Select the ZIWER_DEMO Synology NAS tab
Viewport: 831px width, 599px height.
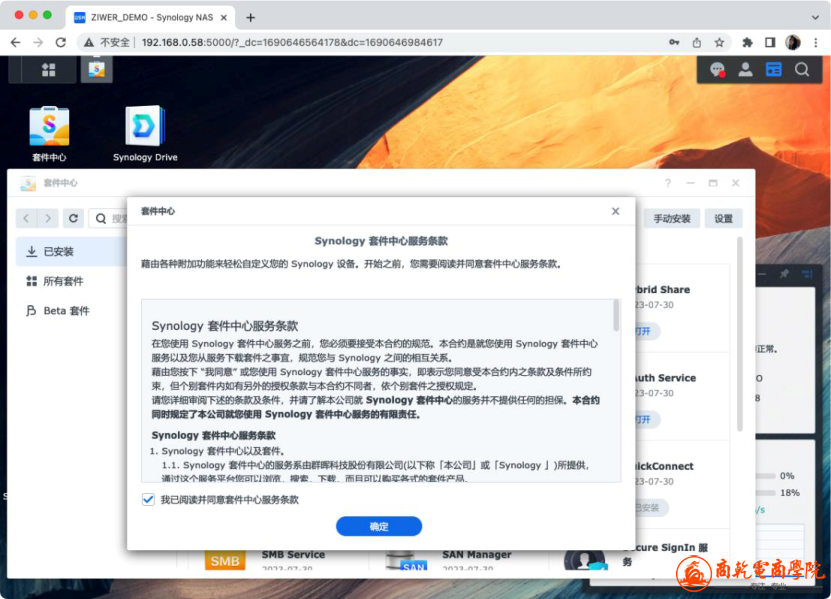pyautogui.click(x=151, y=17)
